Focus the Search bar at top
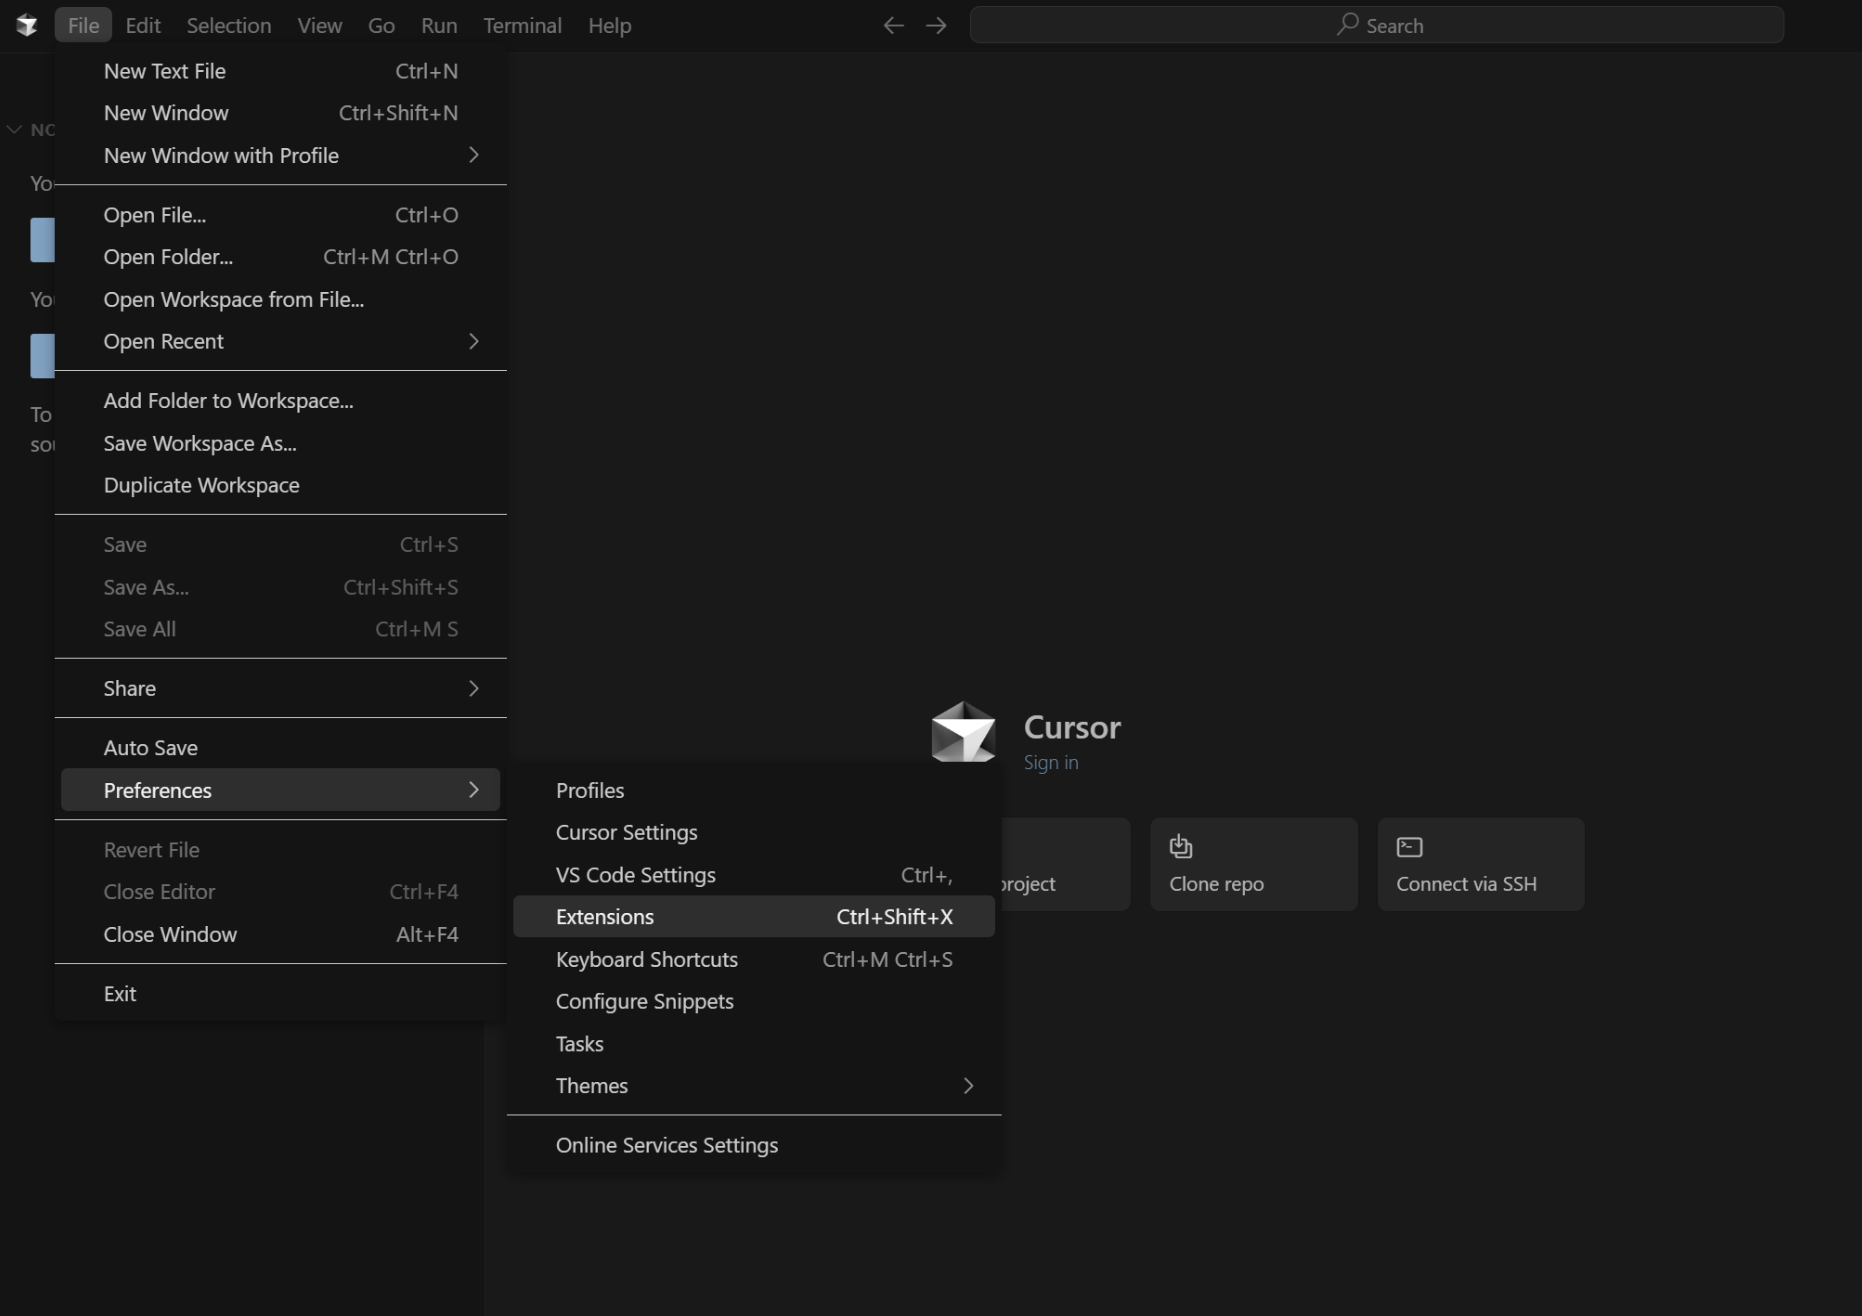The width and height of the screenshot is (1862, 1316). [x=1376, y=25]
